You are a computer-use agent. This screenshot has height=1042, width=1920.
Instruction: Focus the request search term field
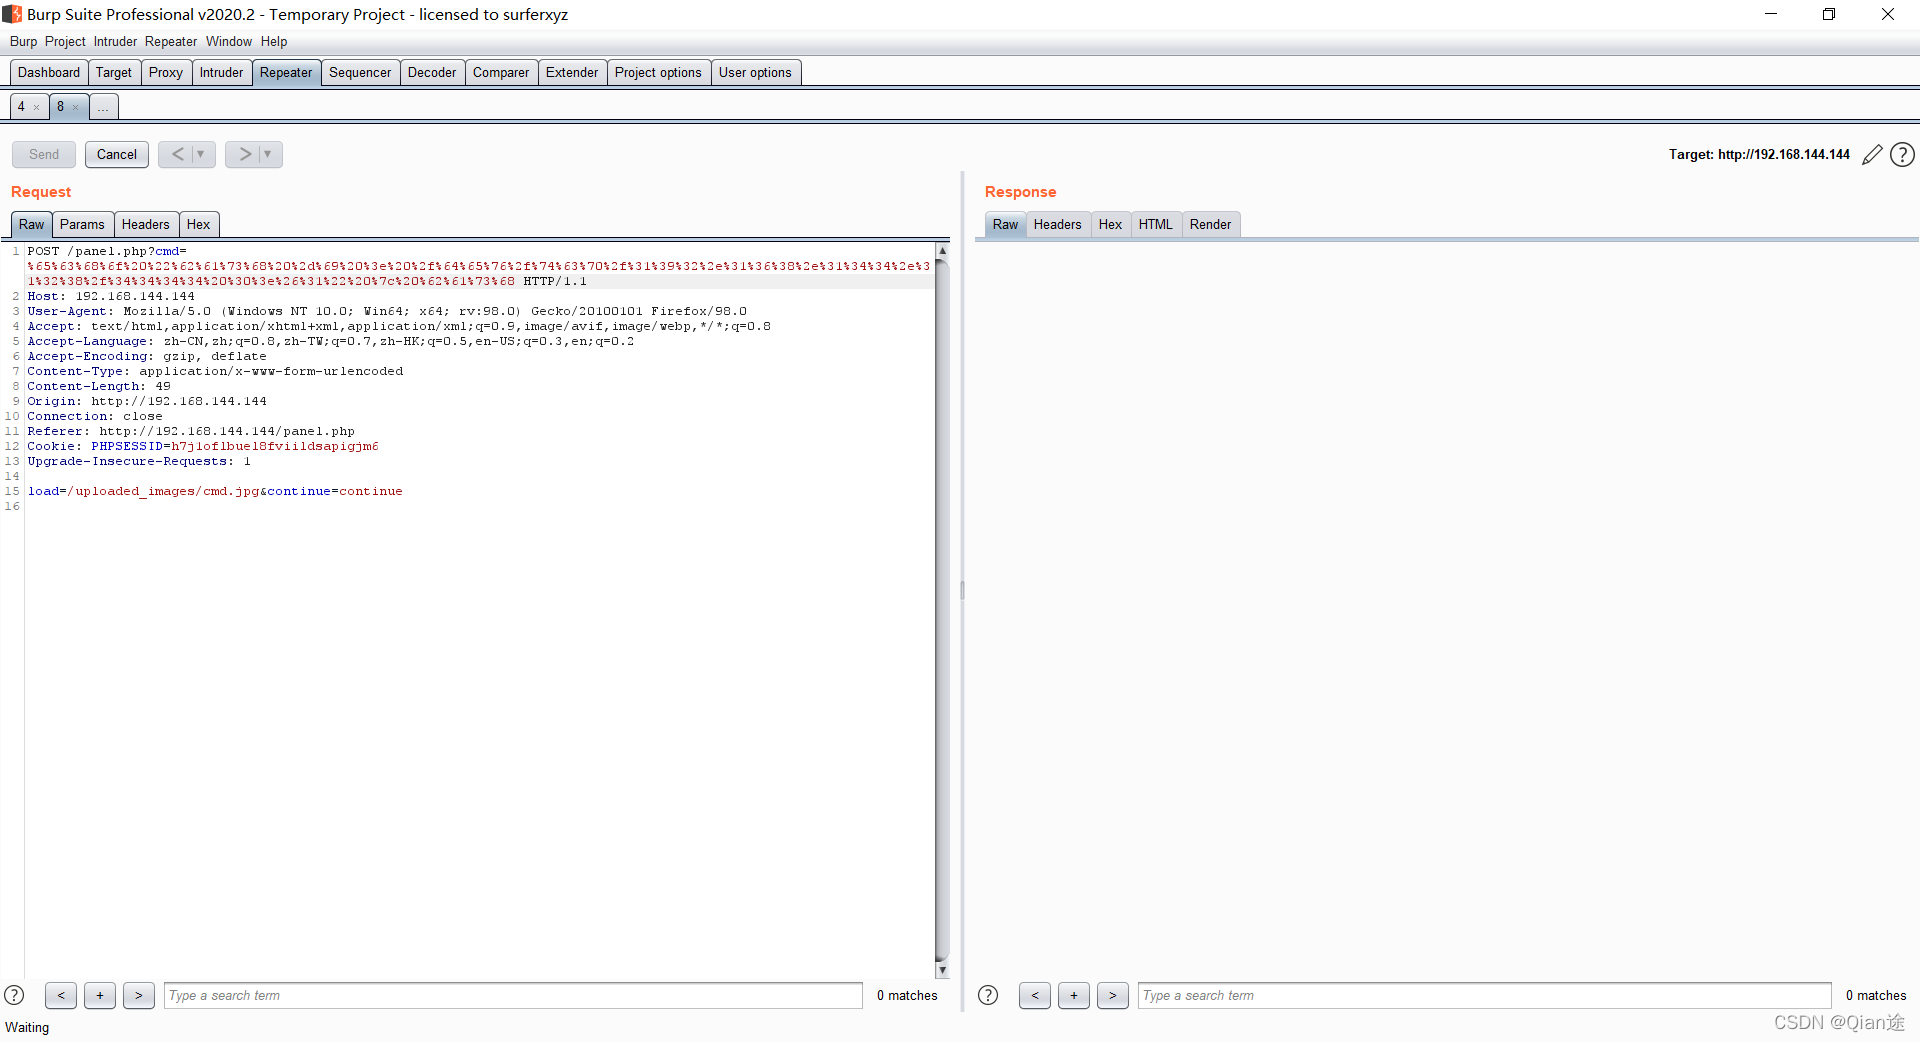click(513, 995)
